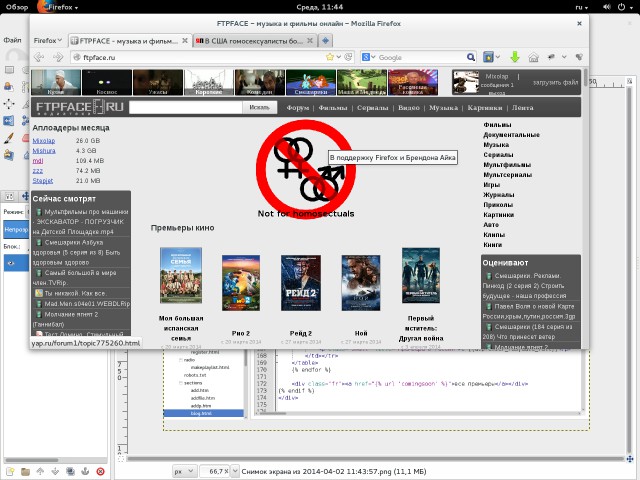This screenshot has height=480, width=640.
Task: Open Форум in site navigation
Action: pos(298,108)
